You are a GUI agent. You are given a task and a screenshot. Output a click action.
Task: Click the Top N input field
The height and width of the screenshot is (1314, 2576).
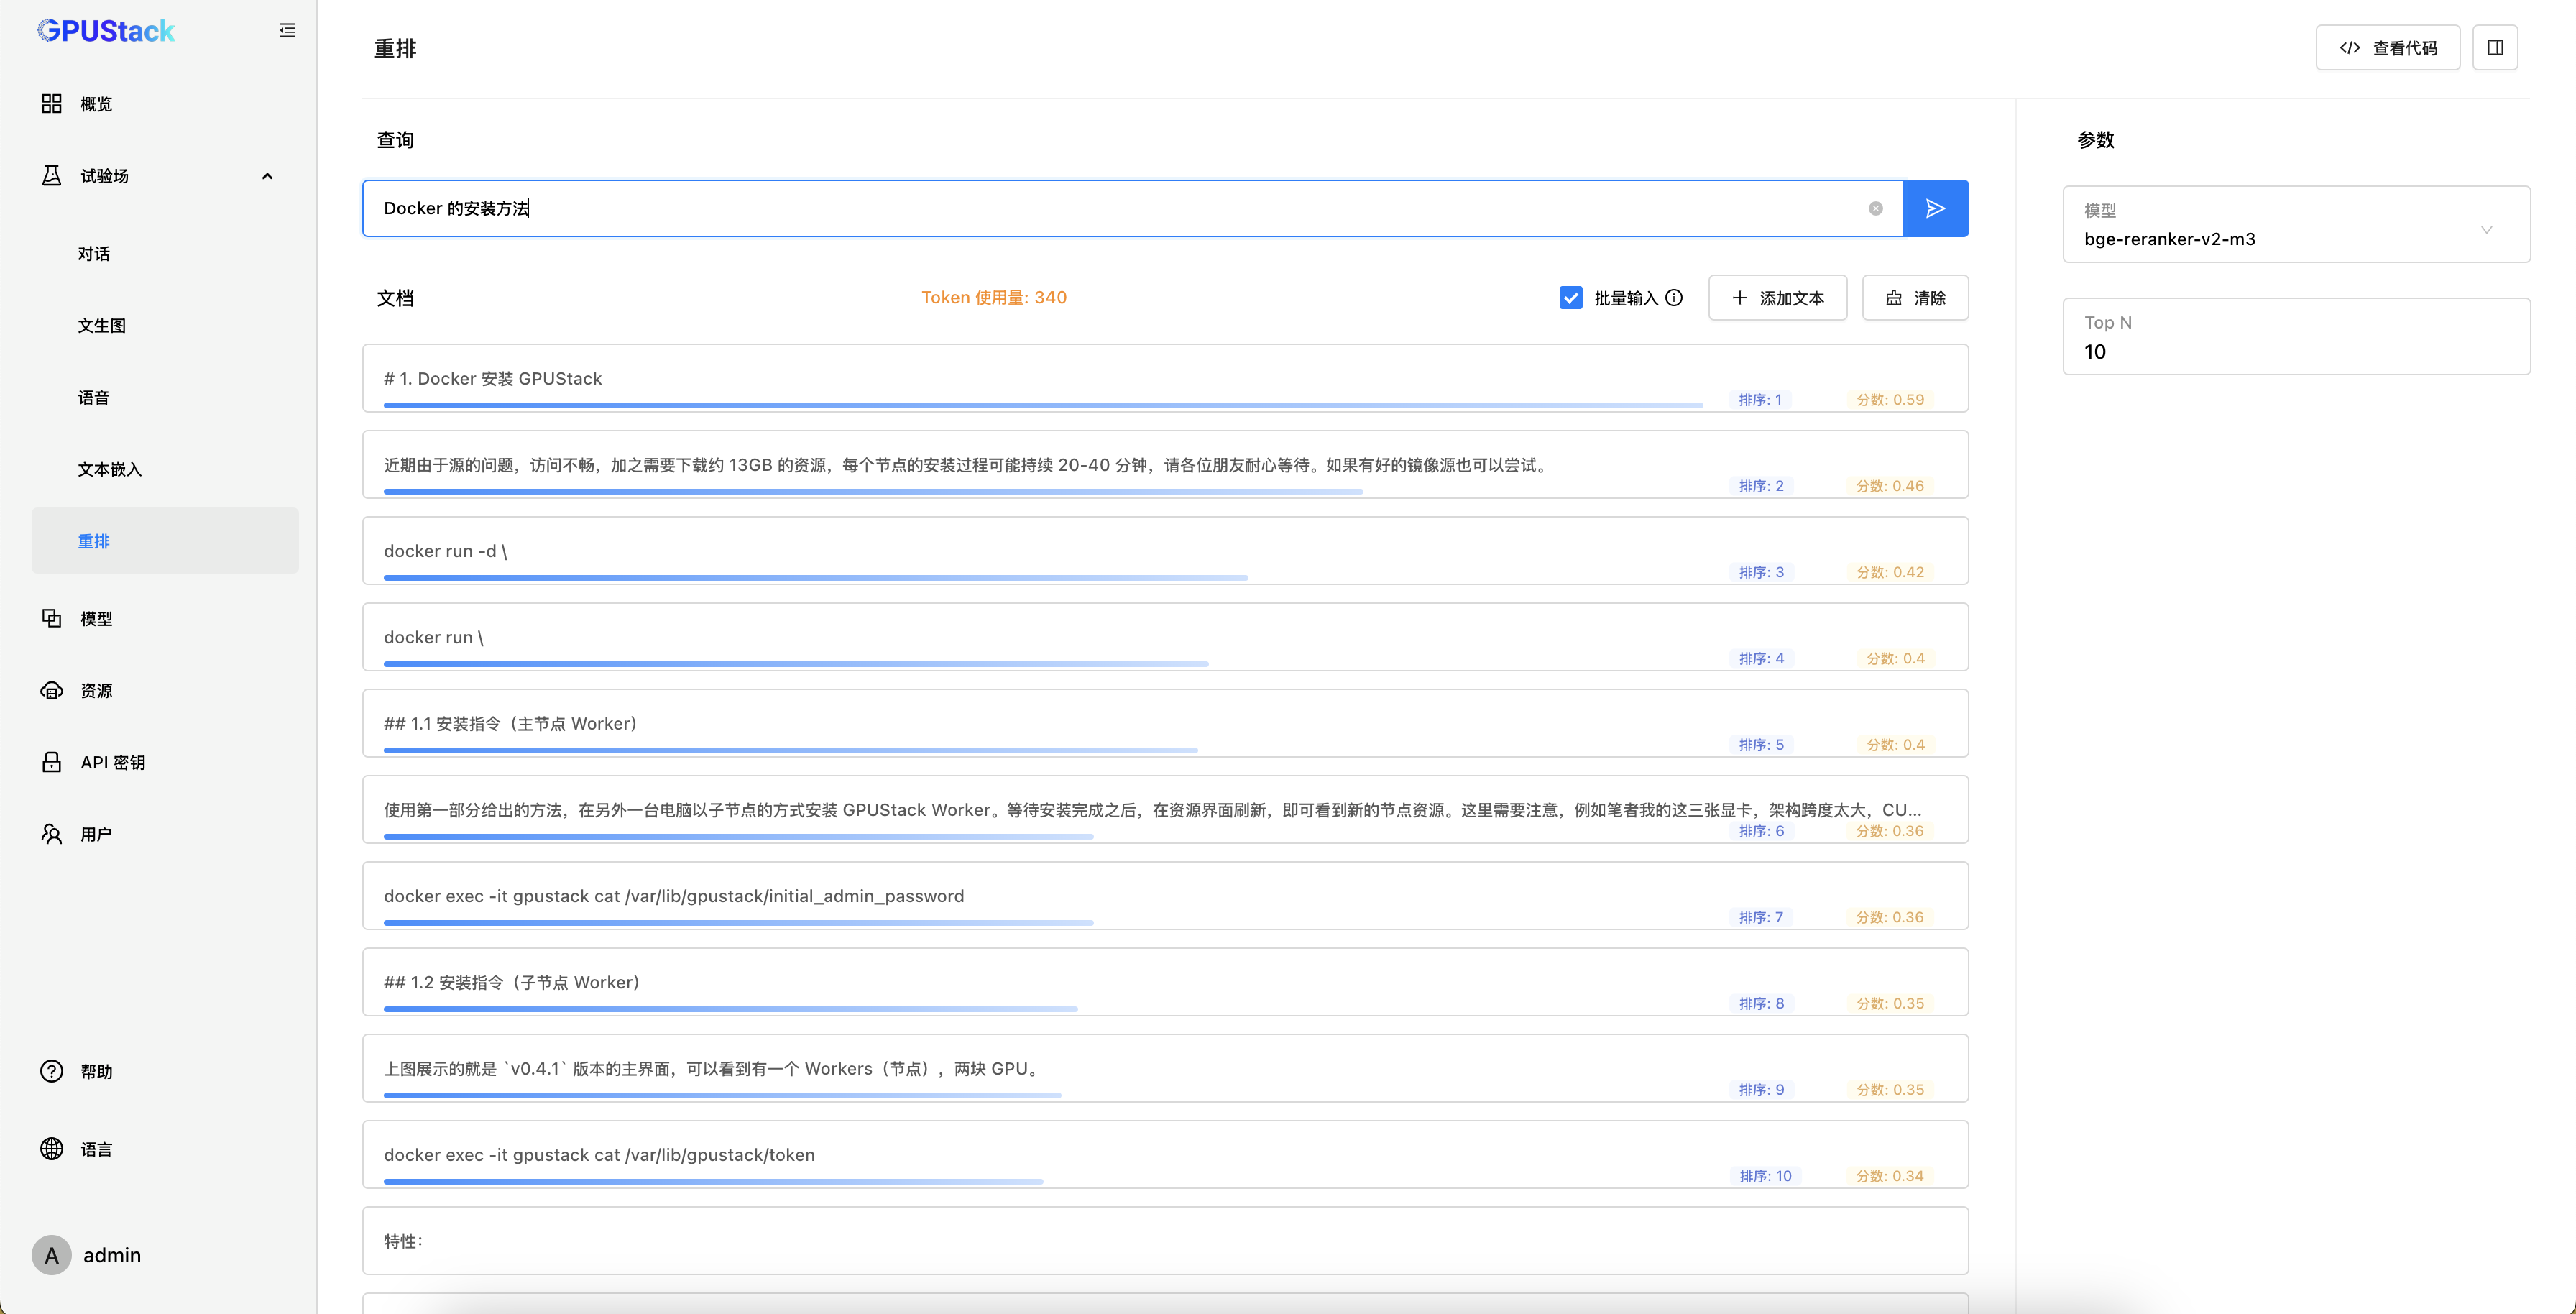[2296, 351]
